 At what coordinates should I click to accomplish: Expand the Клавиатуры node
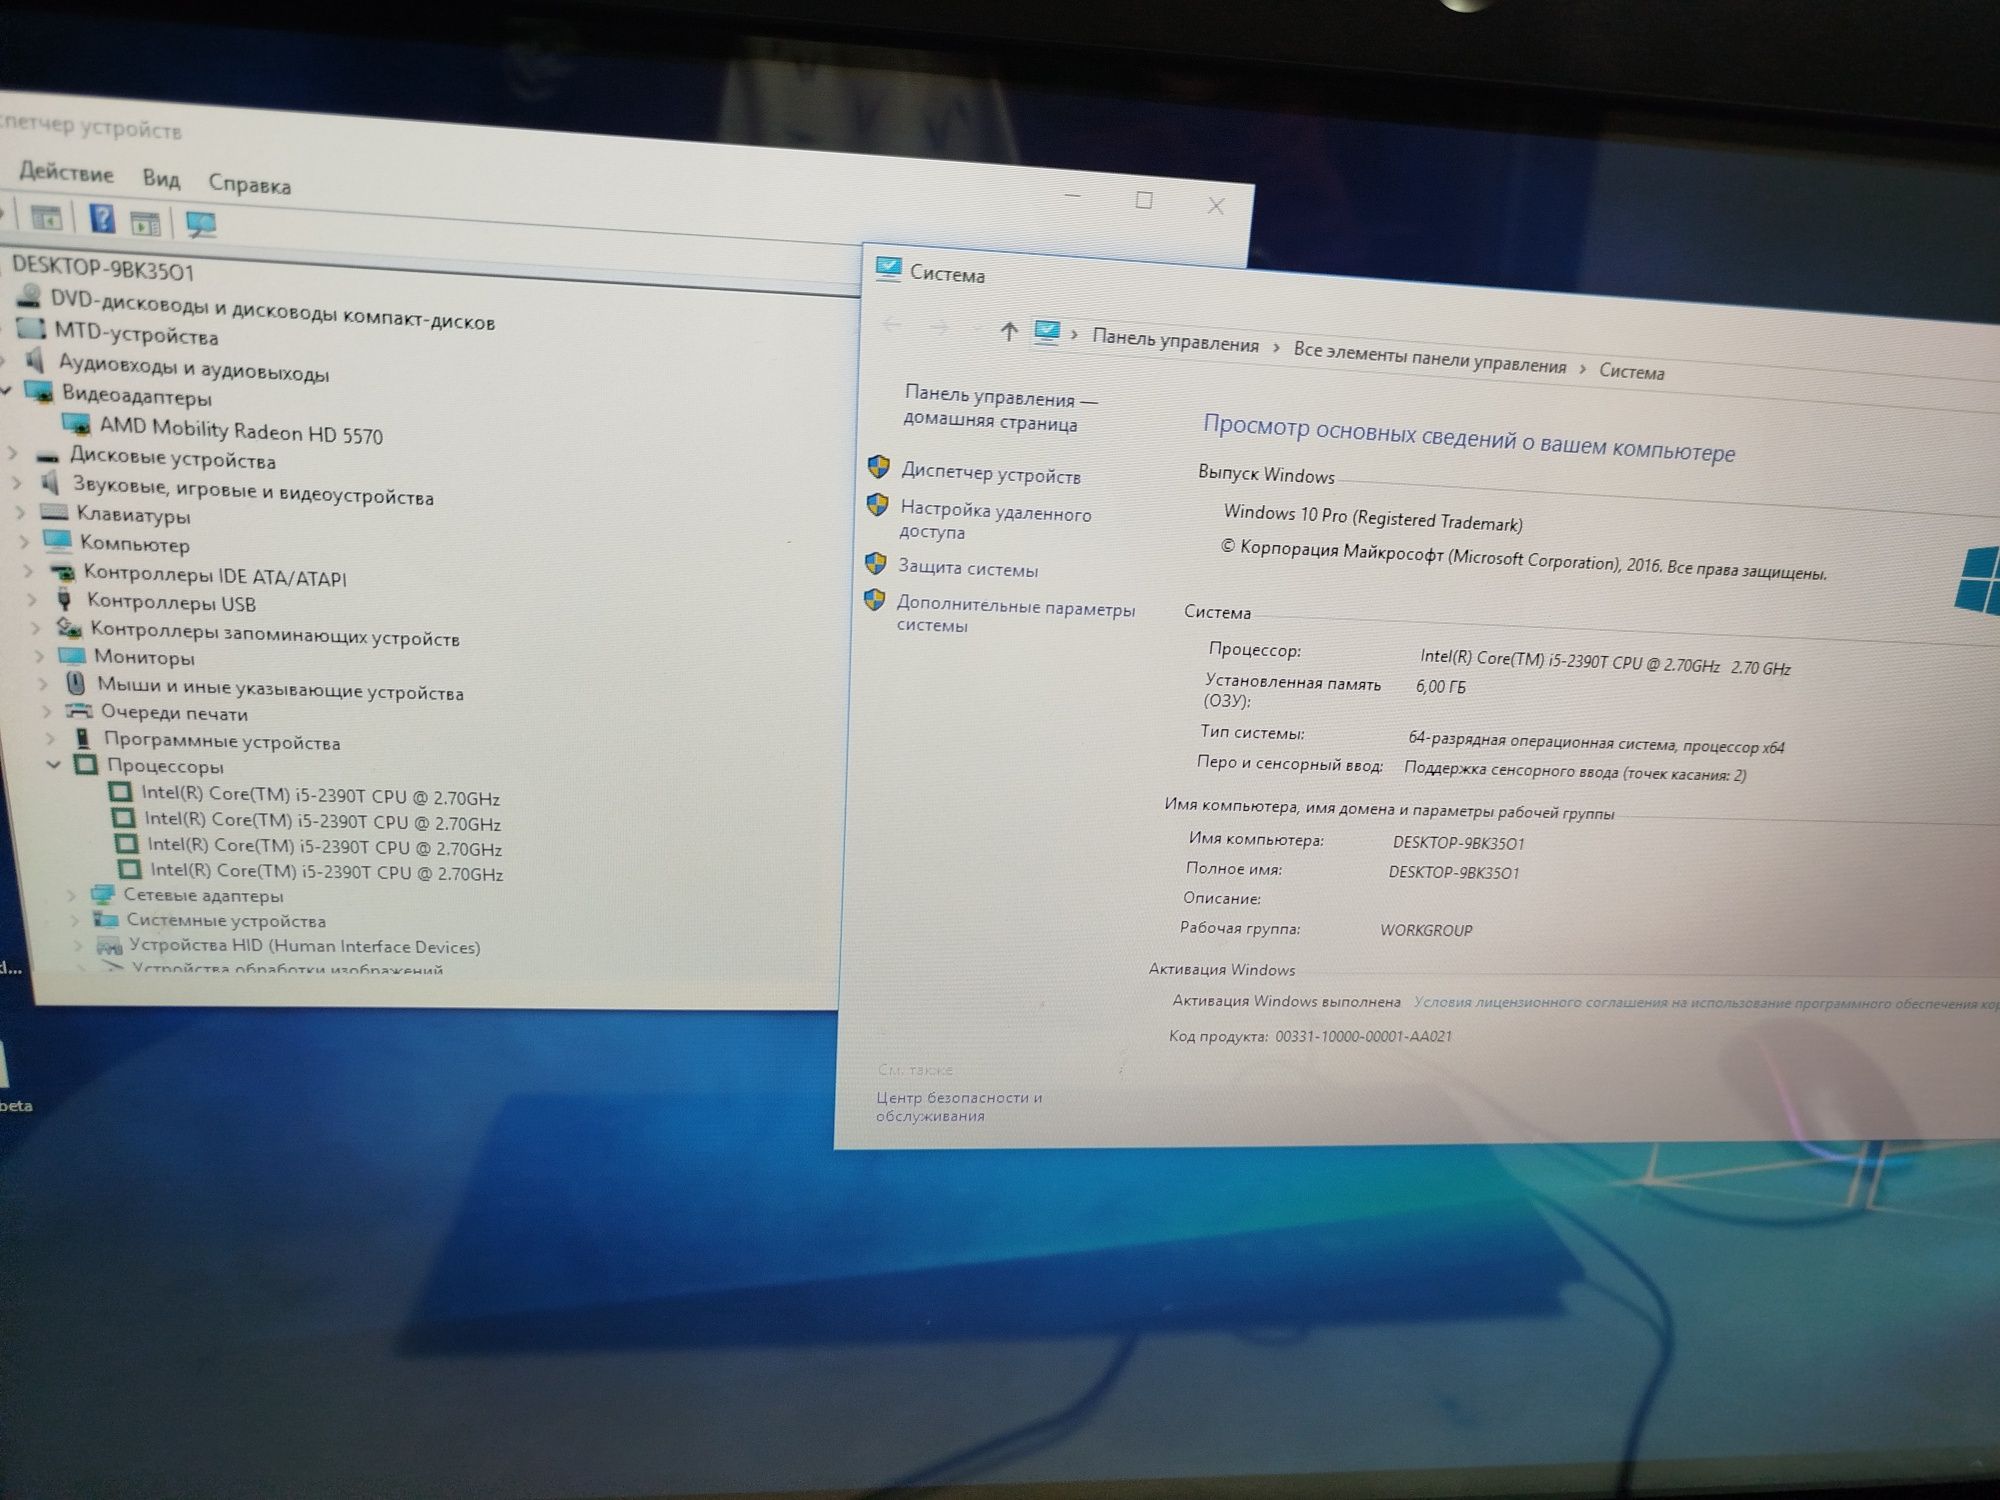point(21,512)
